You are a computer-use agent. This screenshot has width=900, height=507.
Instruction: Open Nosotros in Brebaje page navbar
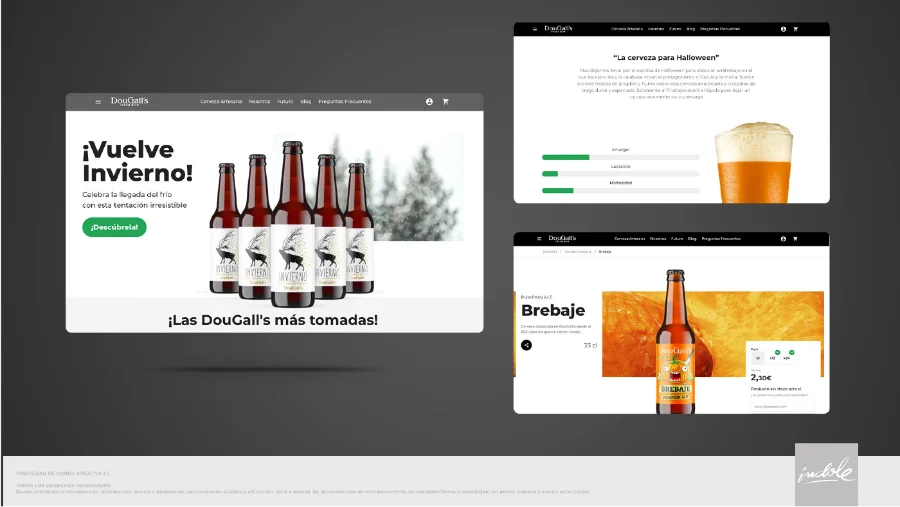point(658,239)
